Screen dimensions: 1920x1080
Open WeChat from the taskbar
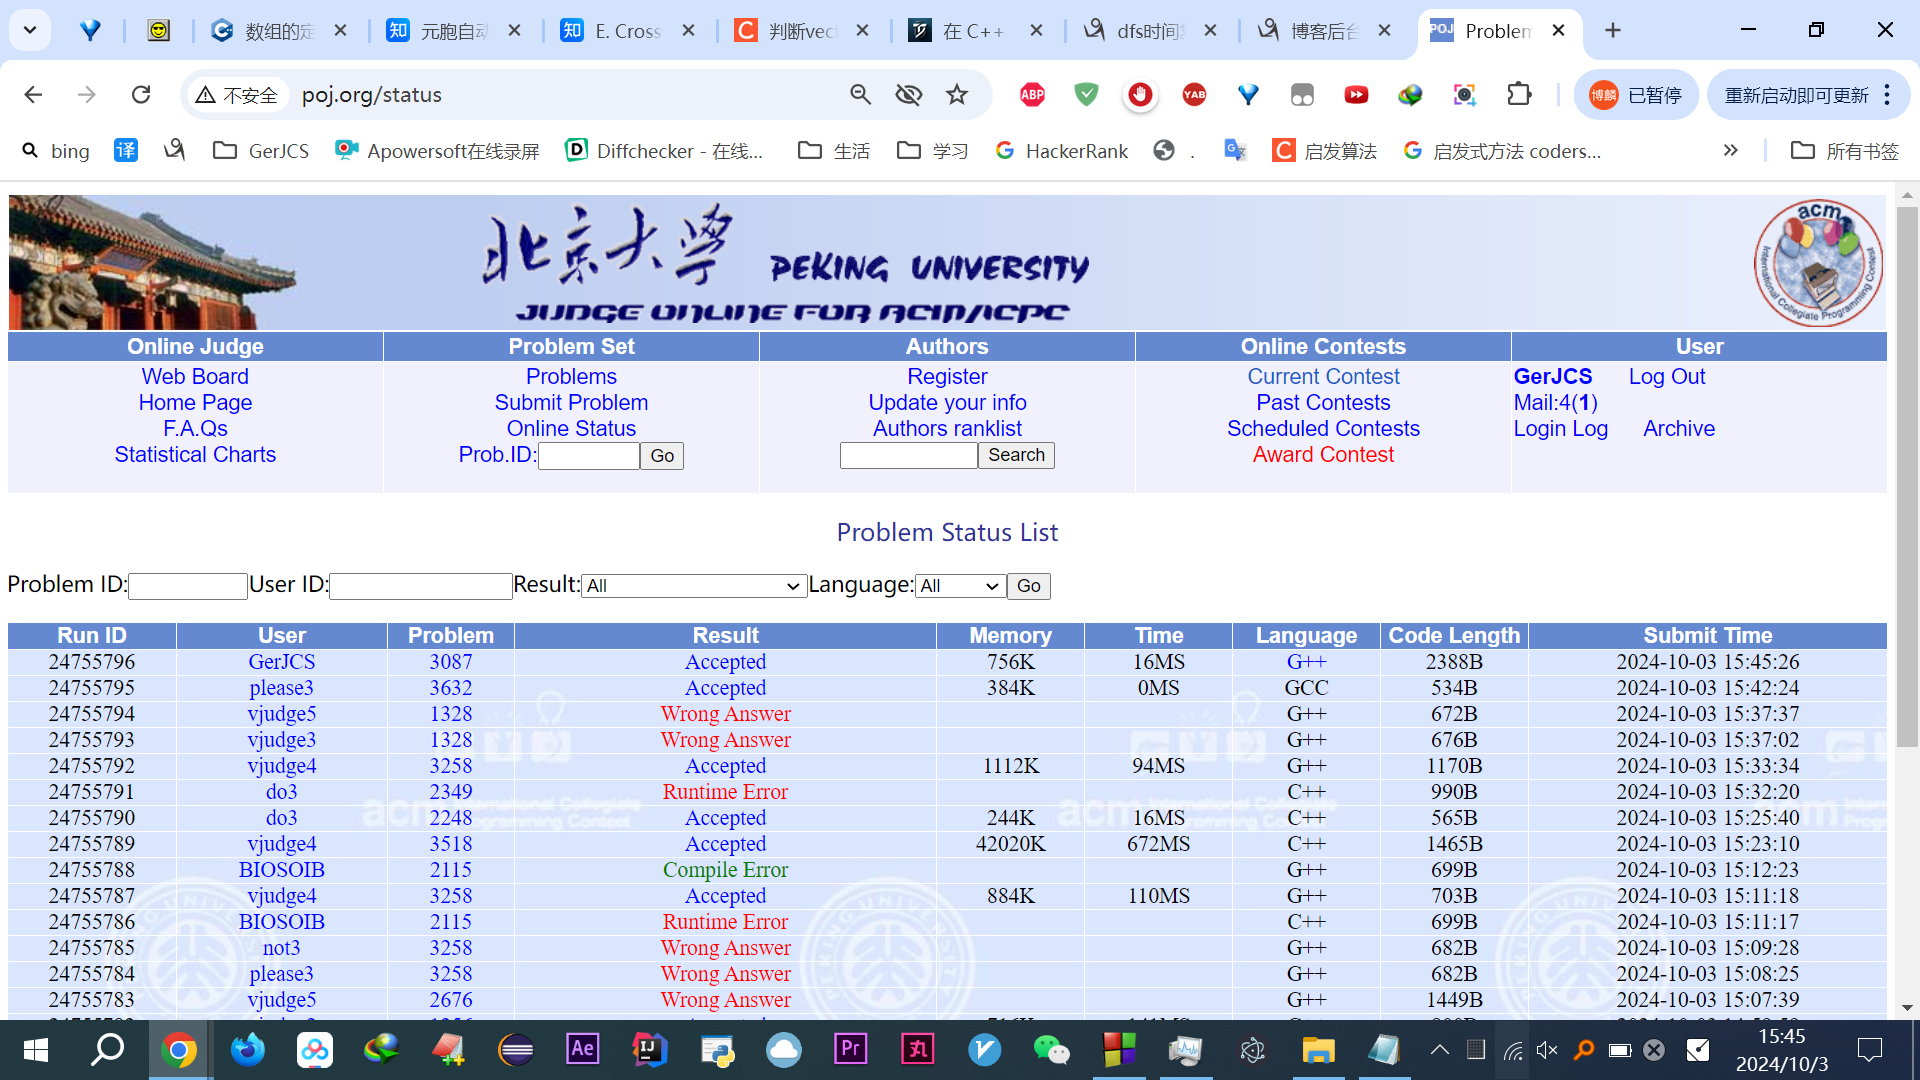point(1051,1050)
